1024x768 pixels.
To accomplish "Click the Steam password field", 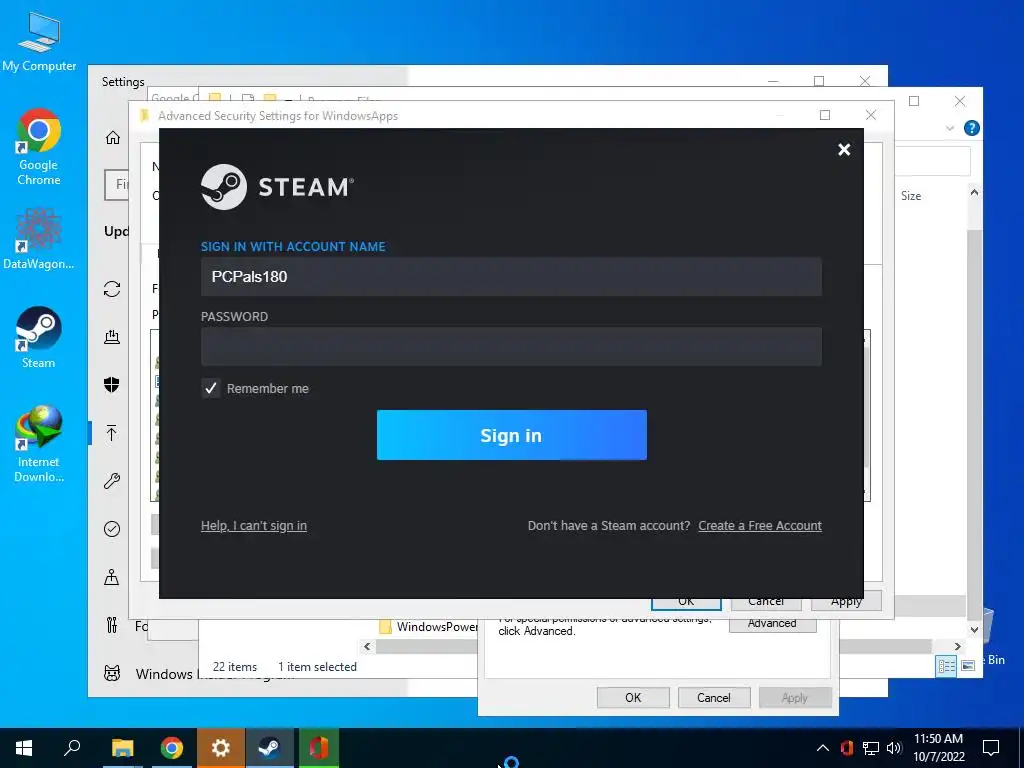I will pyautogui.click(x=511, y=347).
